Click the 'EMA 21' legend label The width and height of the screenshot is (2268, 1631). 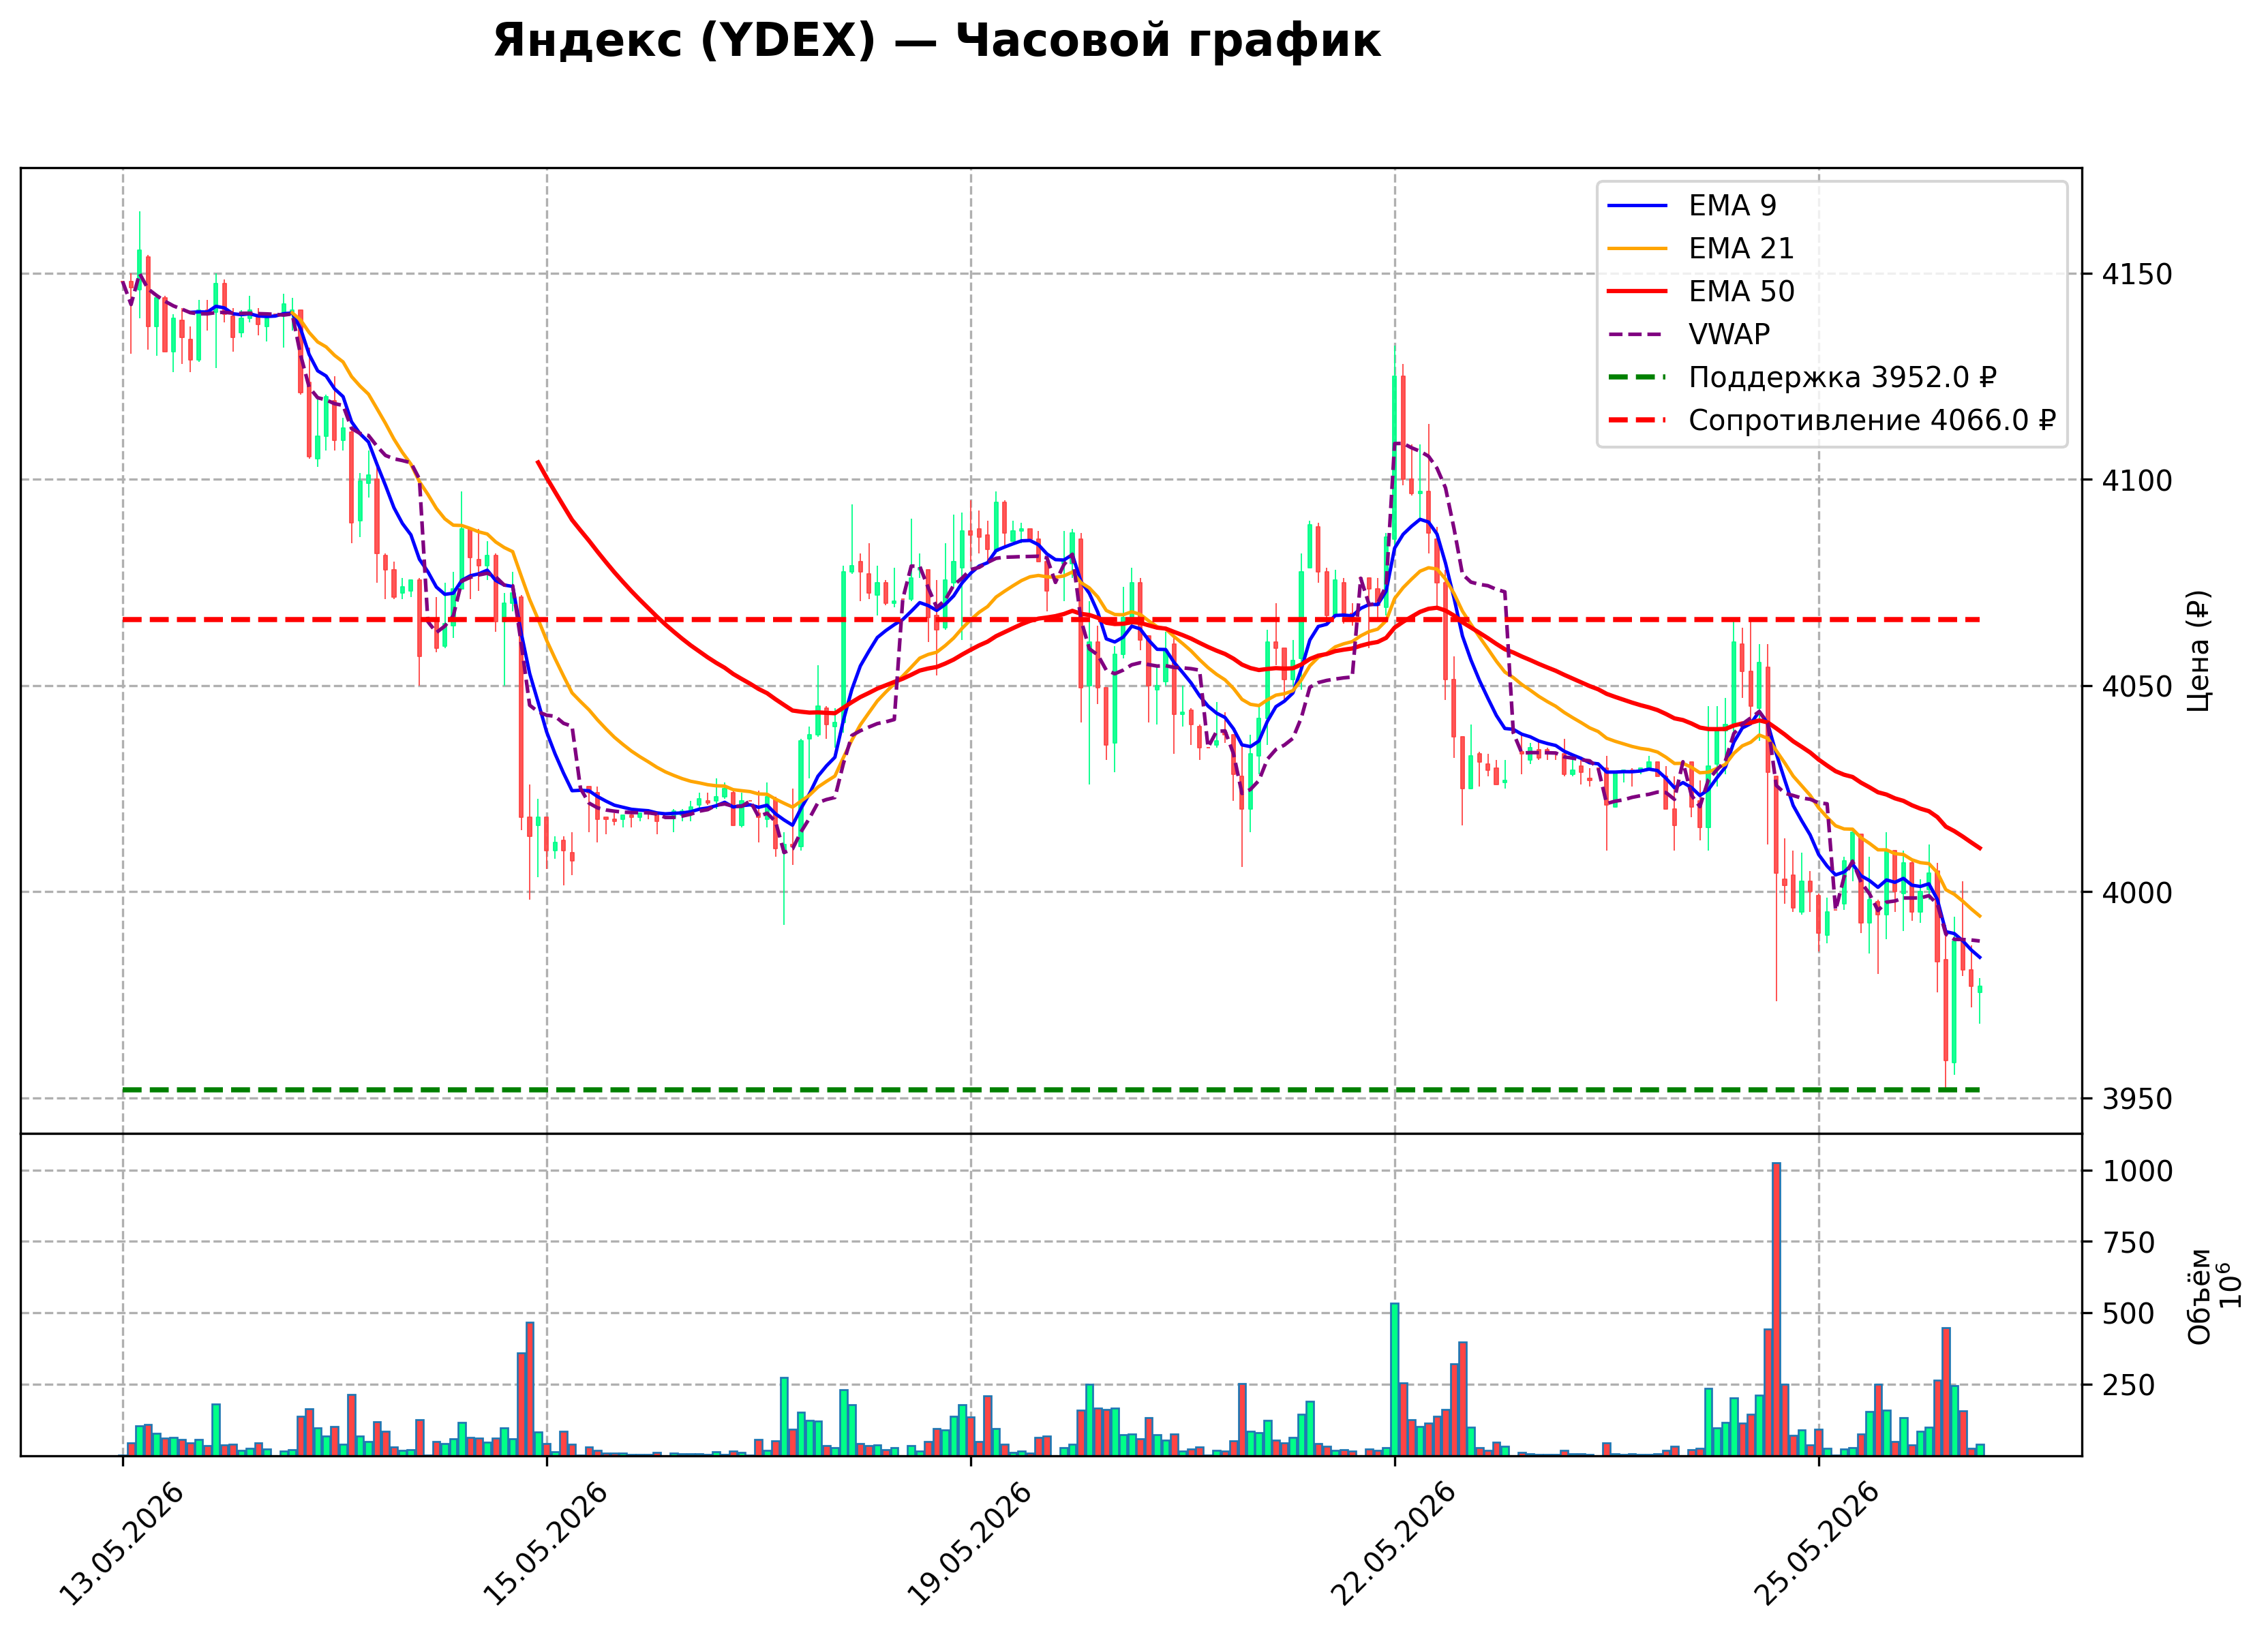click(x=1741, y=249)
